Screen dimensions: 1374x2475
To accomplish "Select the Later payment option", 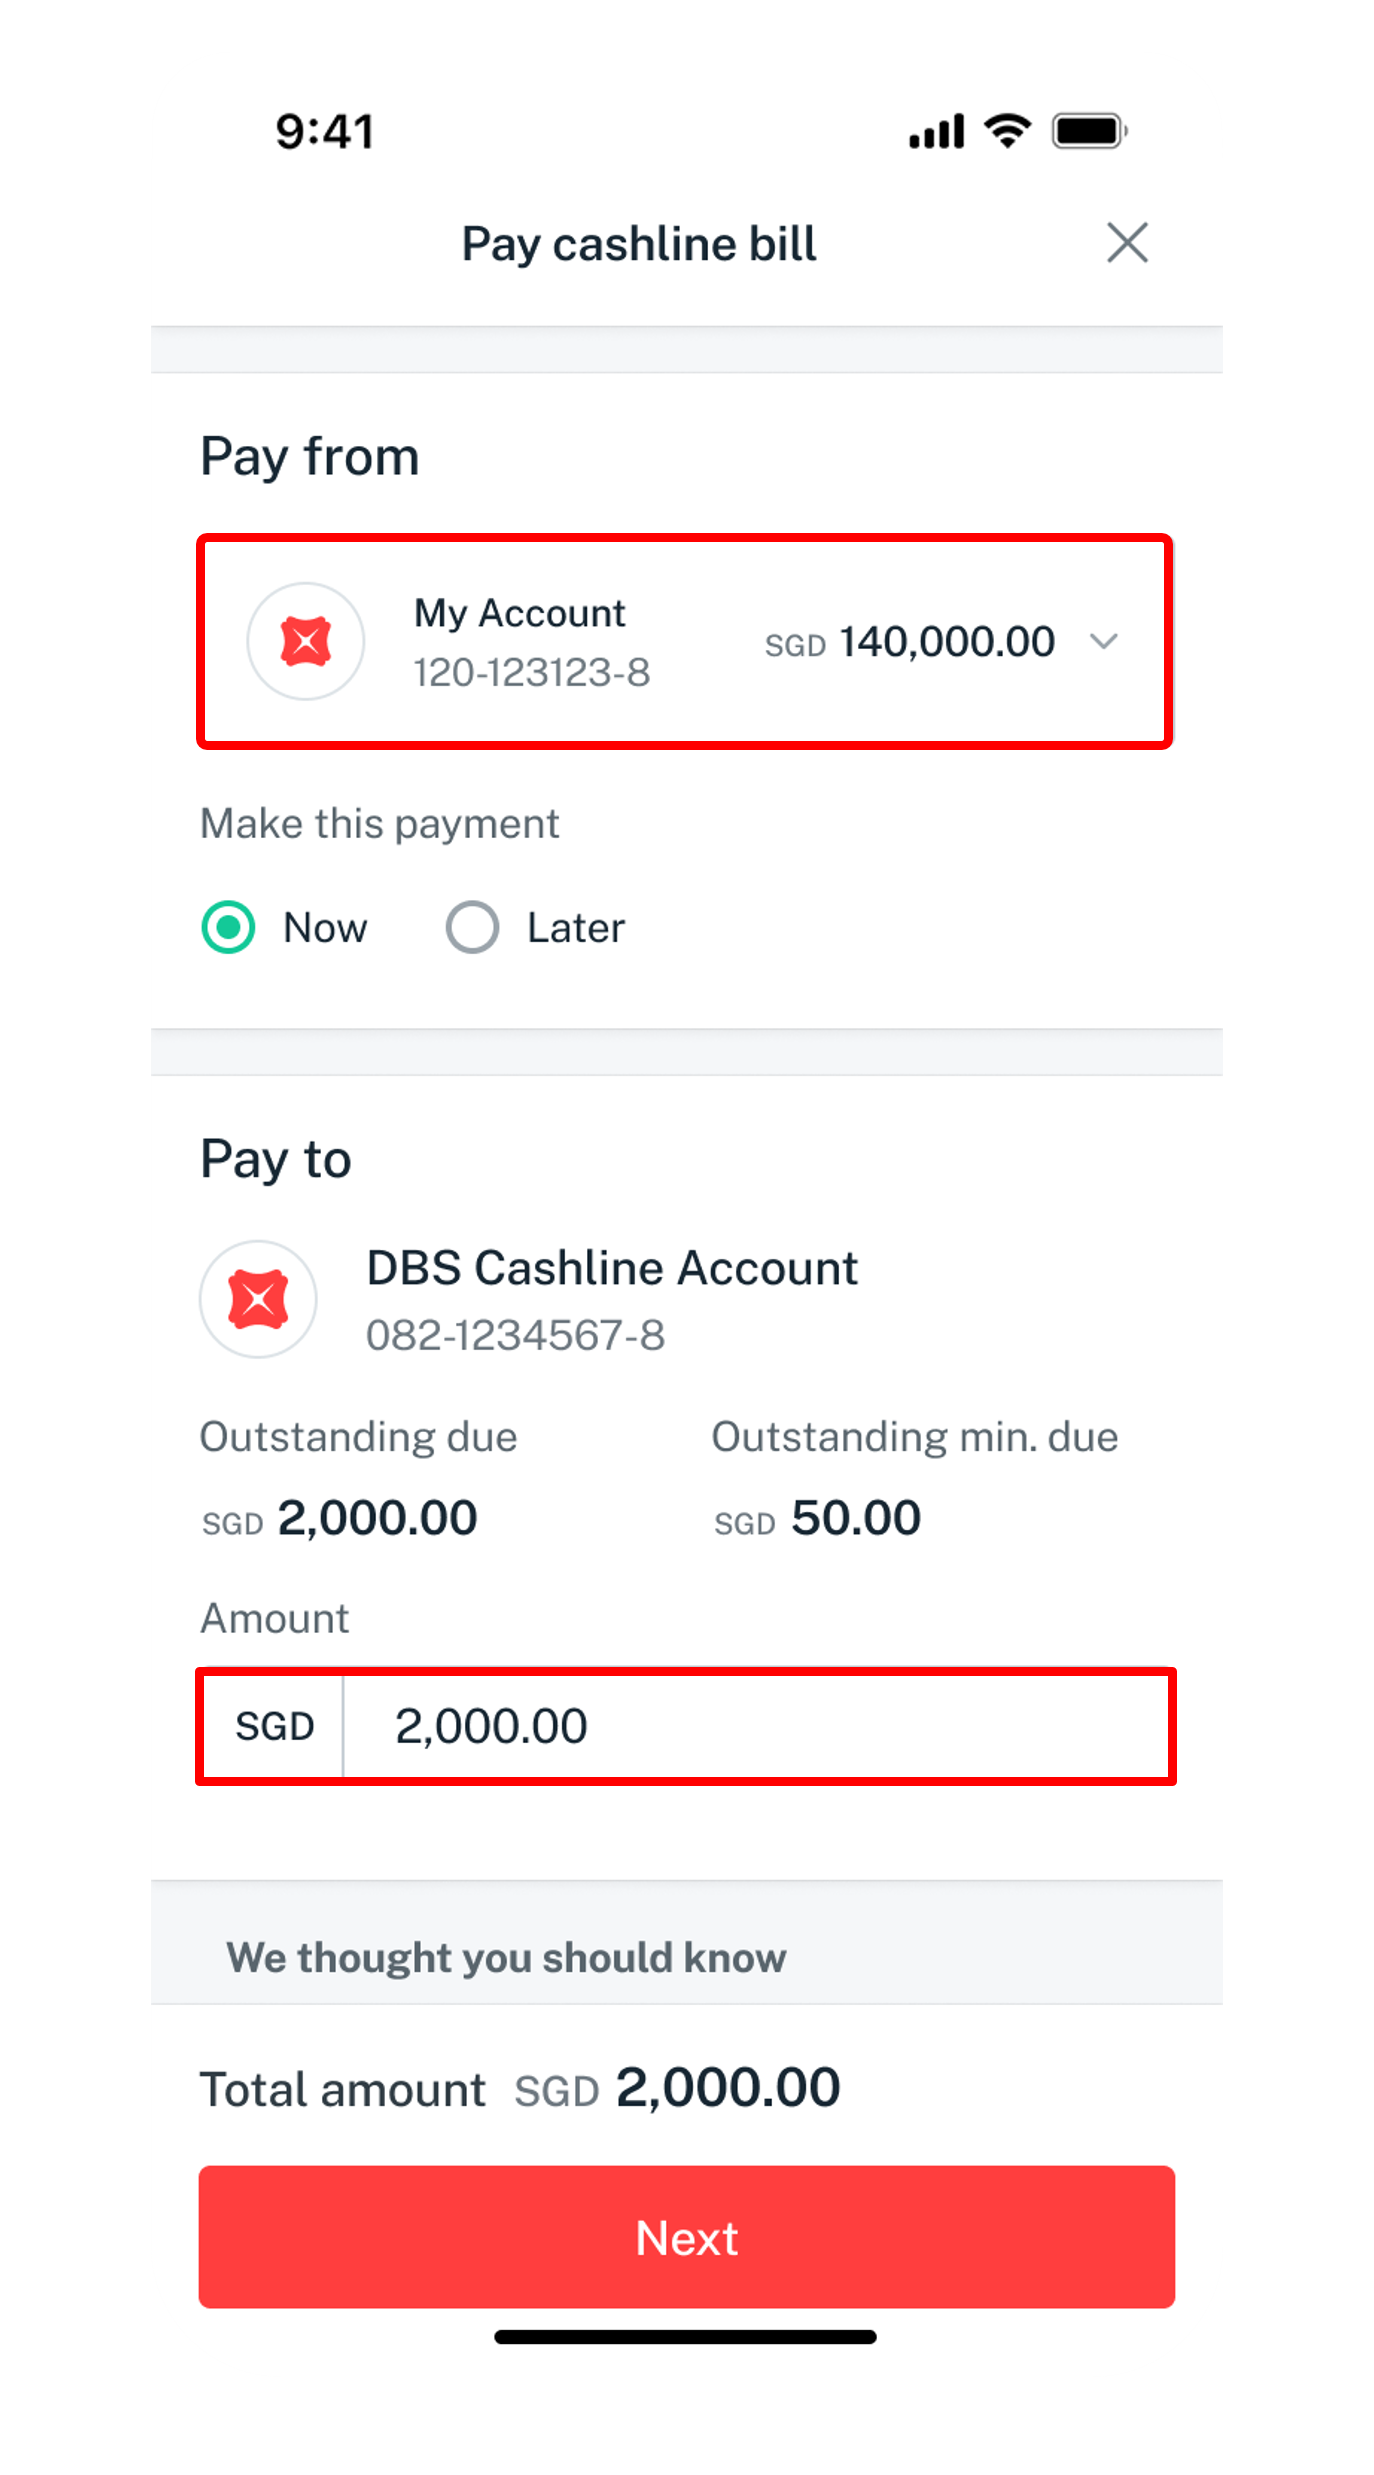I will tap(471, 927).
